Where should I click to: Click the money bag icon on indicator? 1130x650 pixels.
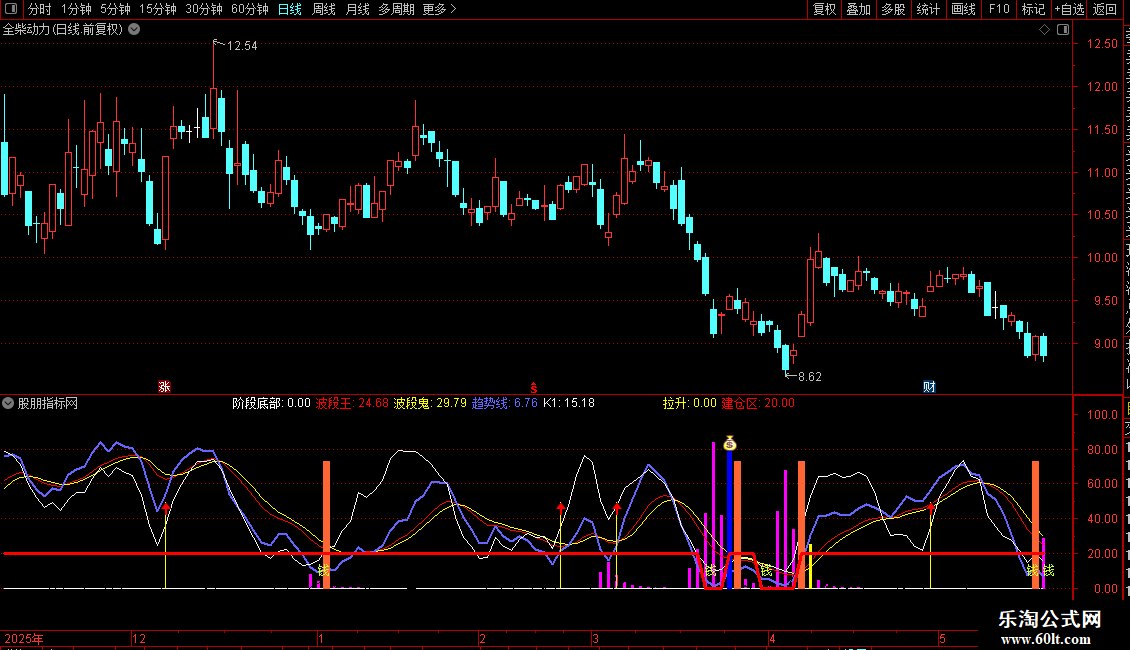click(x=729, y=443)
